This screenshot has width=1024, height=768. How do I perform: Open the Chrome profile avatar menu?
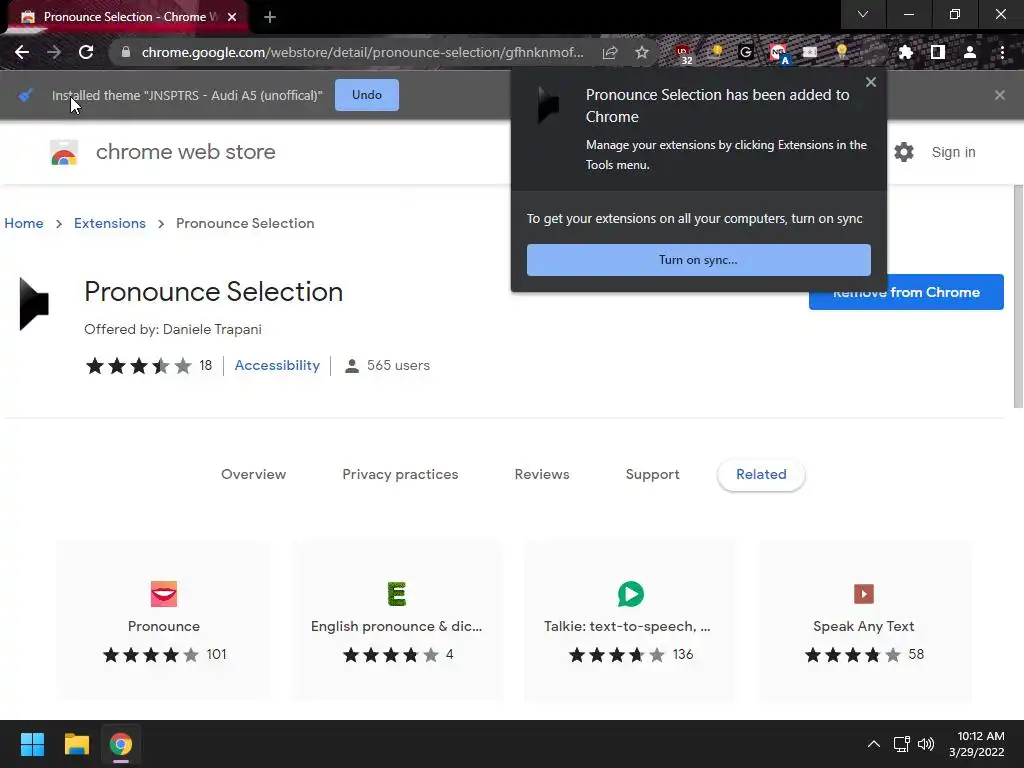[x=970, y=52]
